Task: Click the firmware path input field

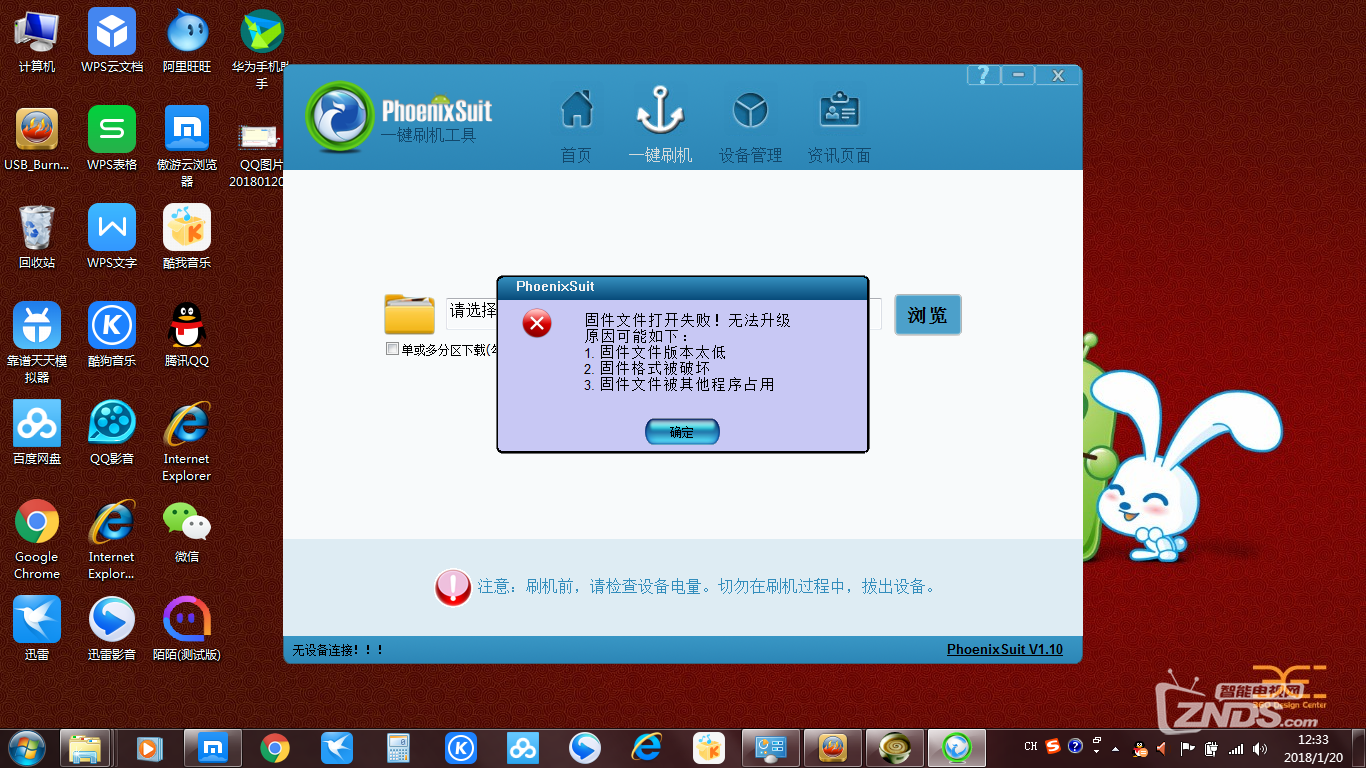Action: click(663, 313)
